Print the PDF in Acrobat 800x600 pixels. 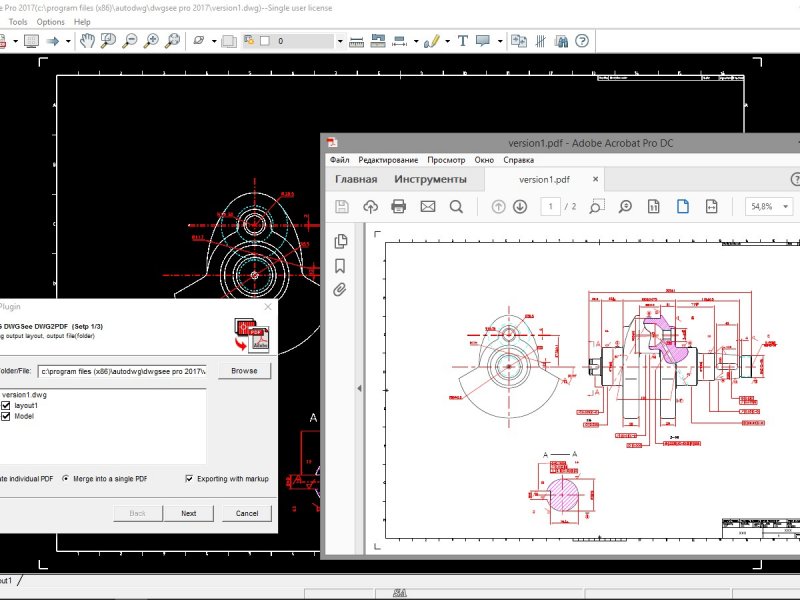click(x=398, y=207)
